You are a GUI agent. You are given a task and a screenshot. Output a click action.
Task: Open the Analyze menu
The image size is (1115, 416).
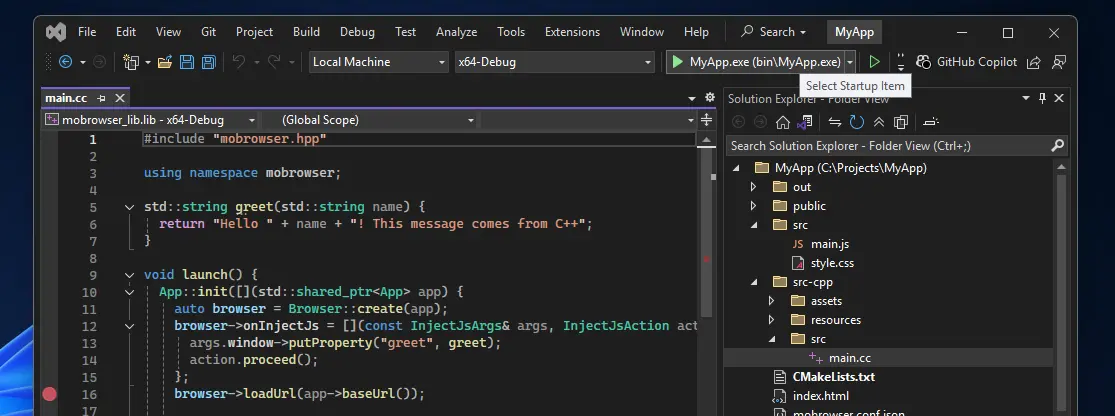[457, 32]
